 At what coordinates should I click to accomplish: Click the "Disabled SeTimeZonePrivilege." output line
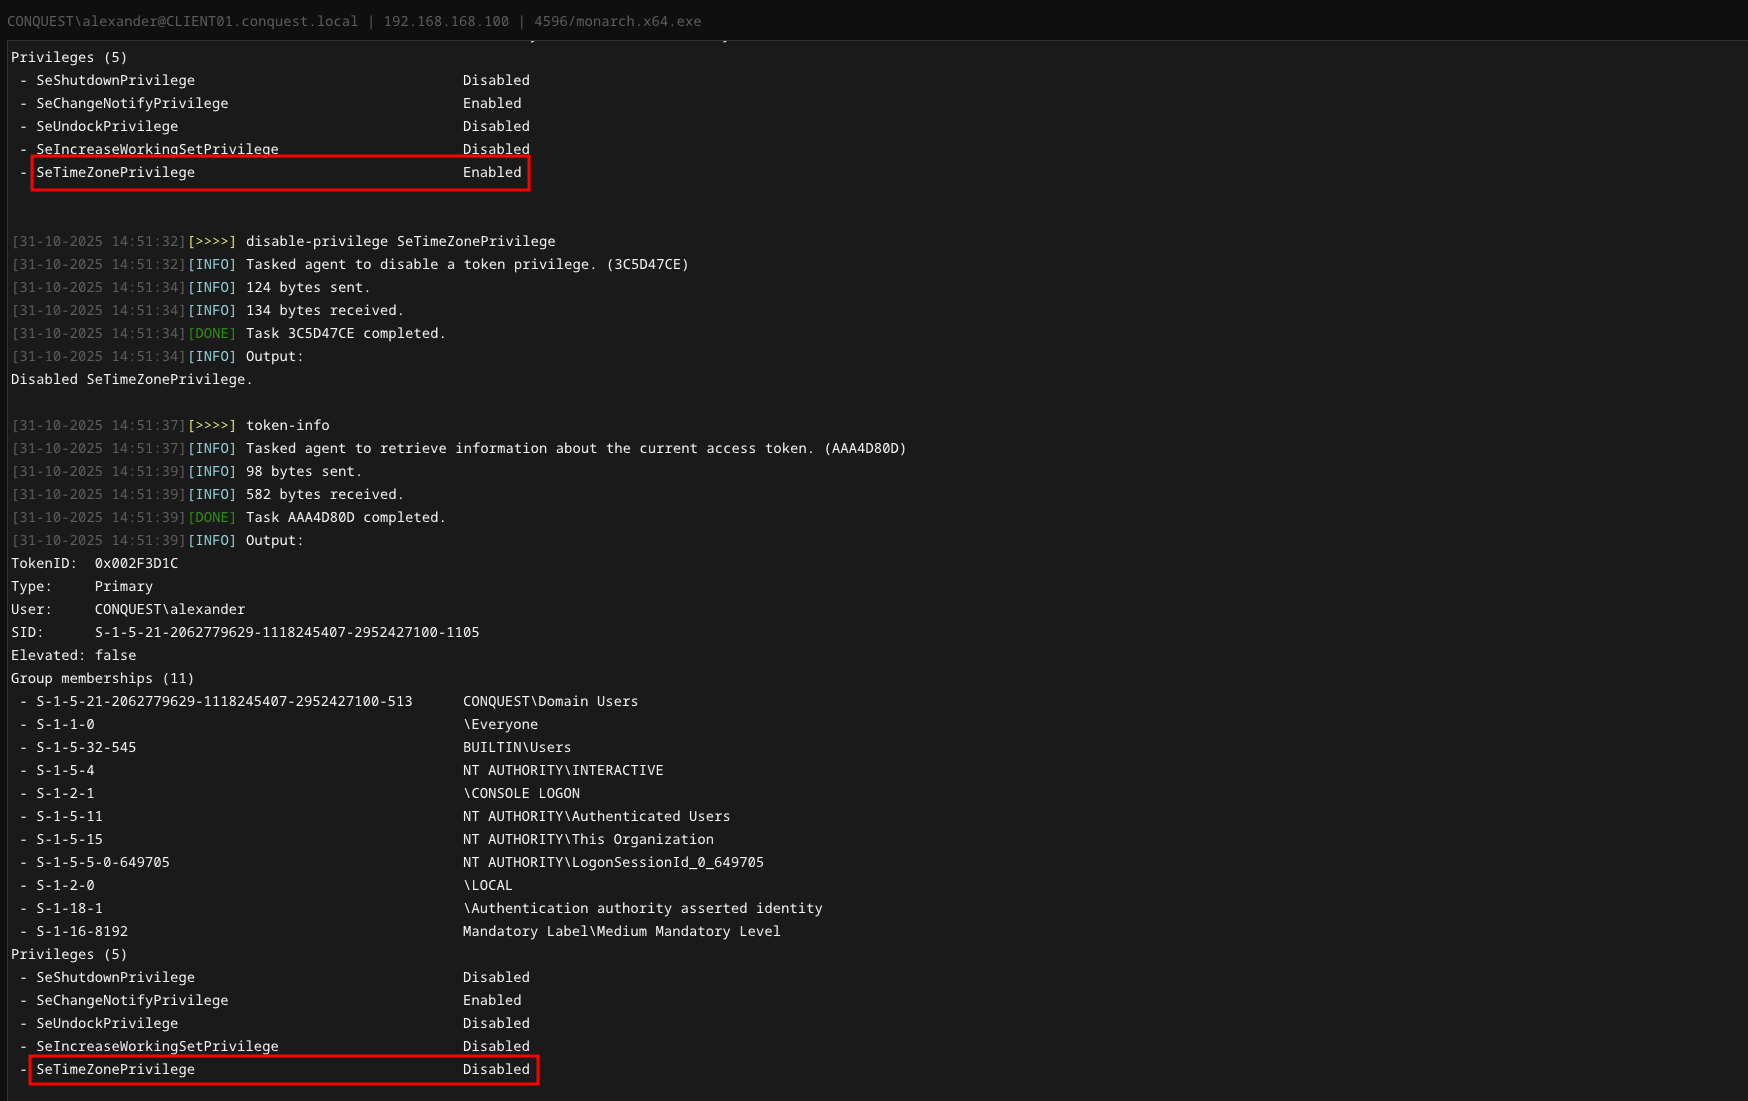coord(131,379)
